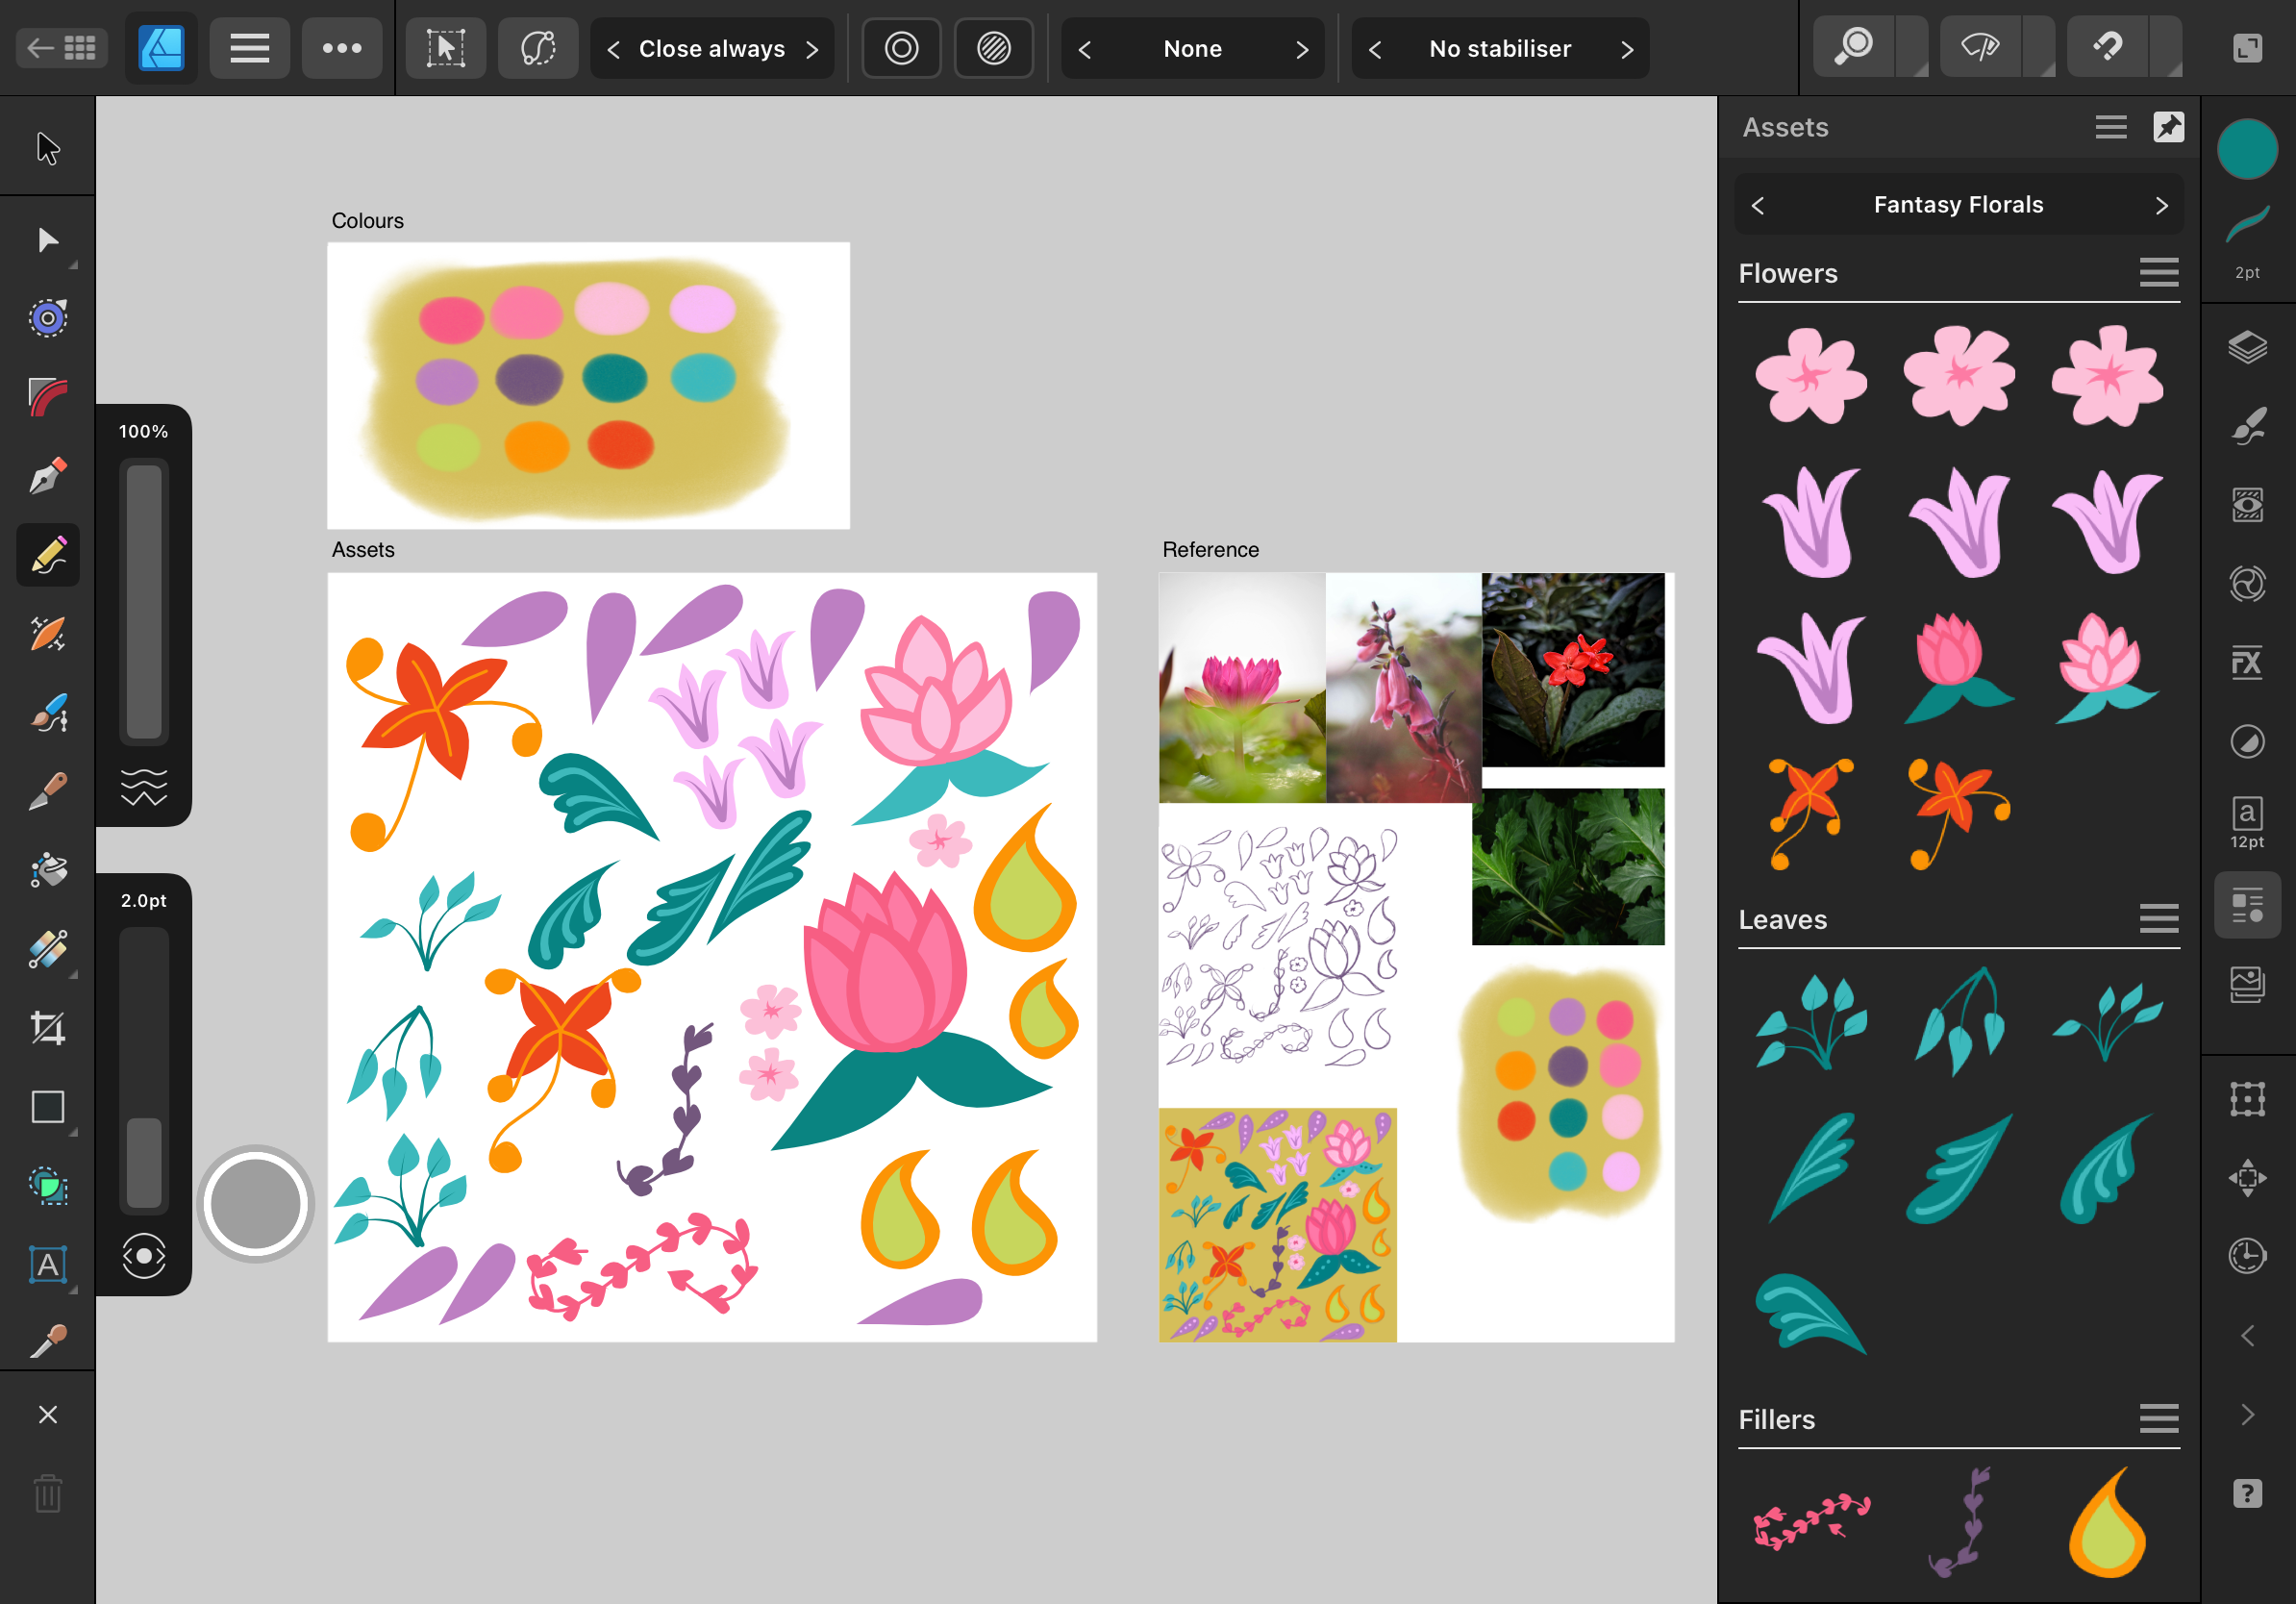Open the History clock studio
The image size is (2296, 1604).
click(x=2247, y=1256)
